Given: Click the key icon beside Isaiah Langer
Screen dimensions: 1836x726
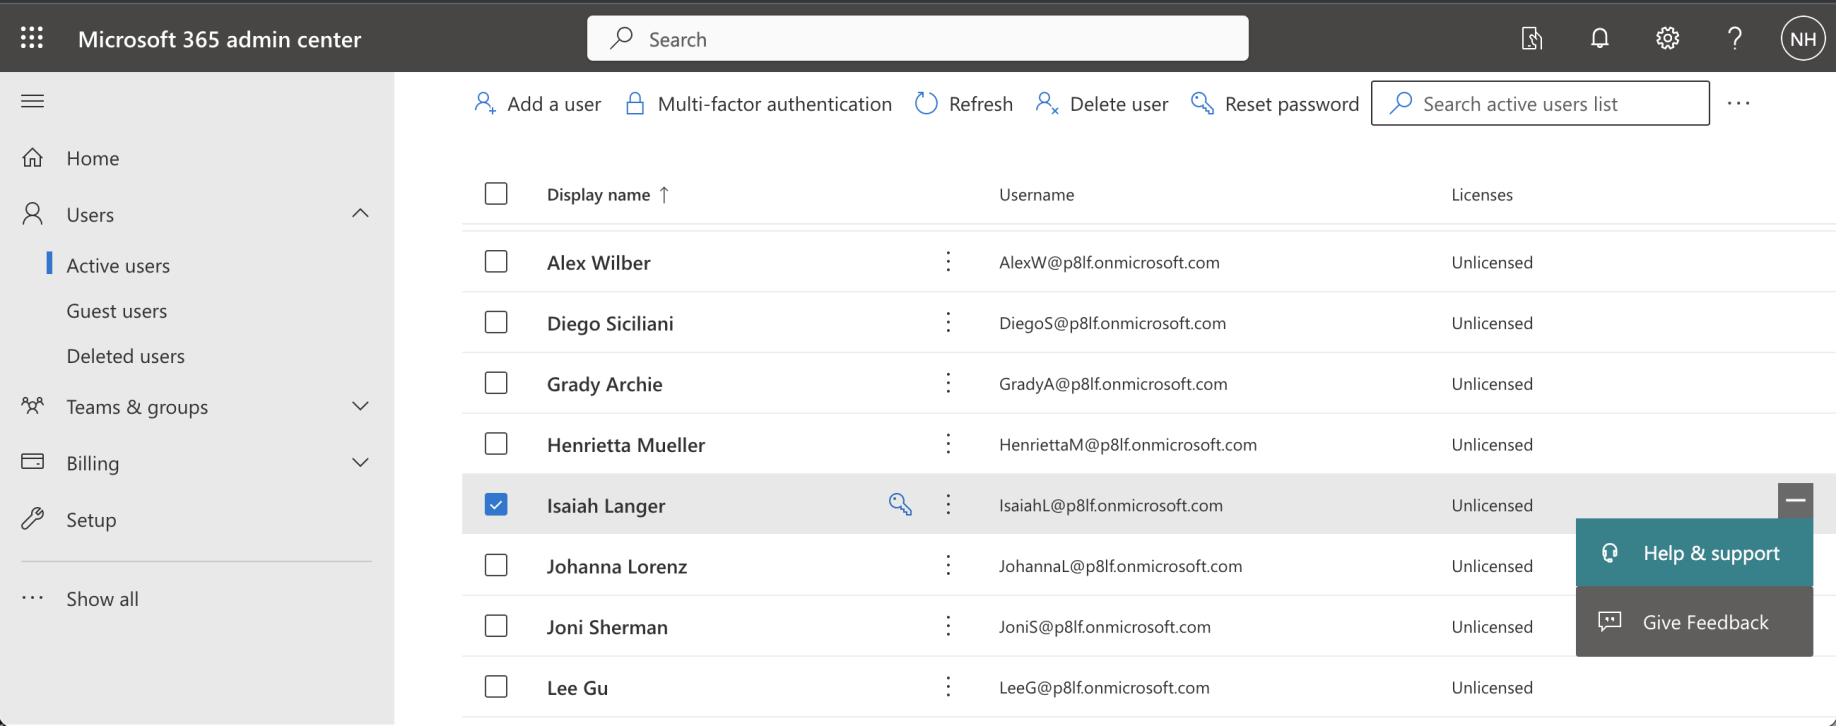Looking at the screenshot, I should tap(900, 505).
